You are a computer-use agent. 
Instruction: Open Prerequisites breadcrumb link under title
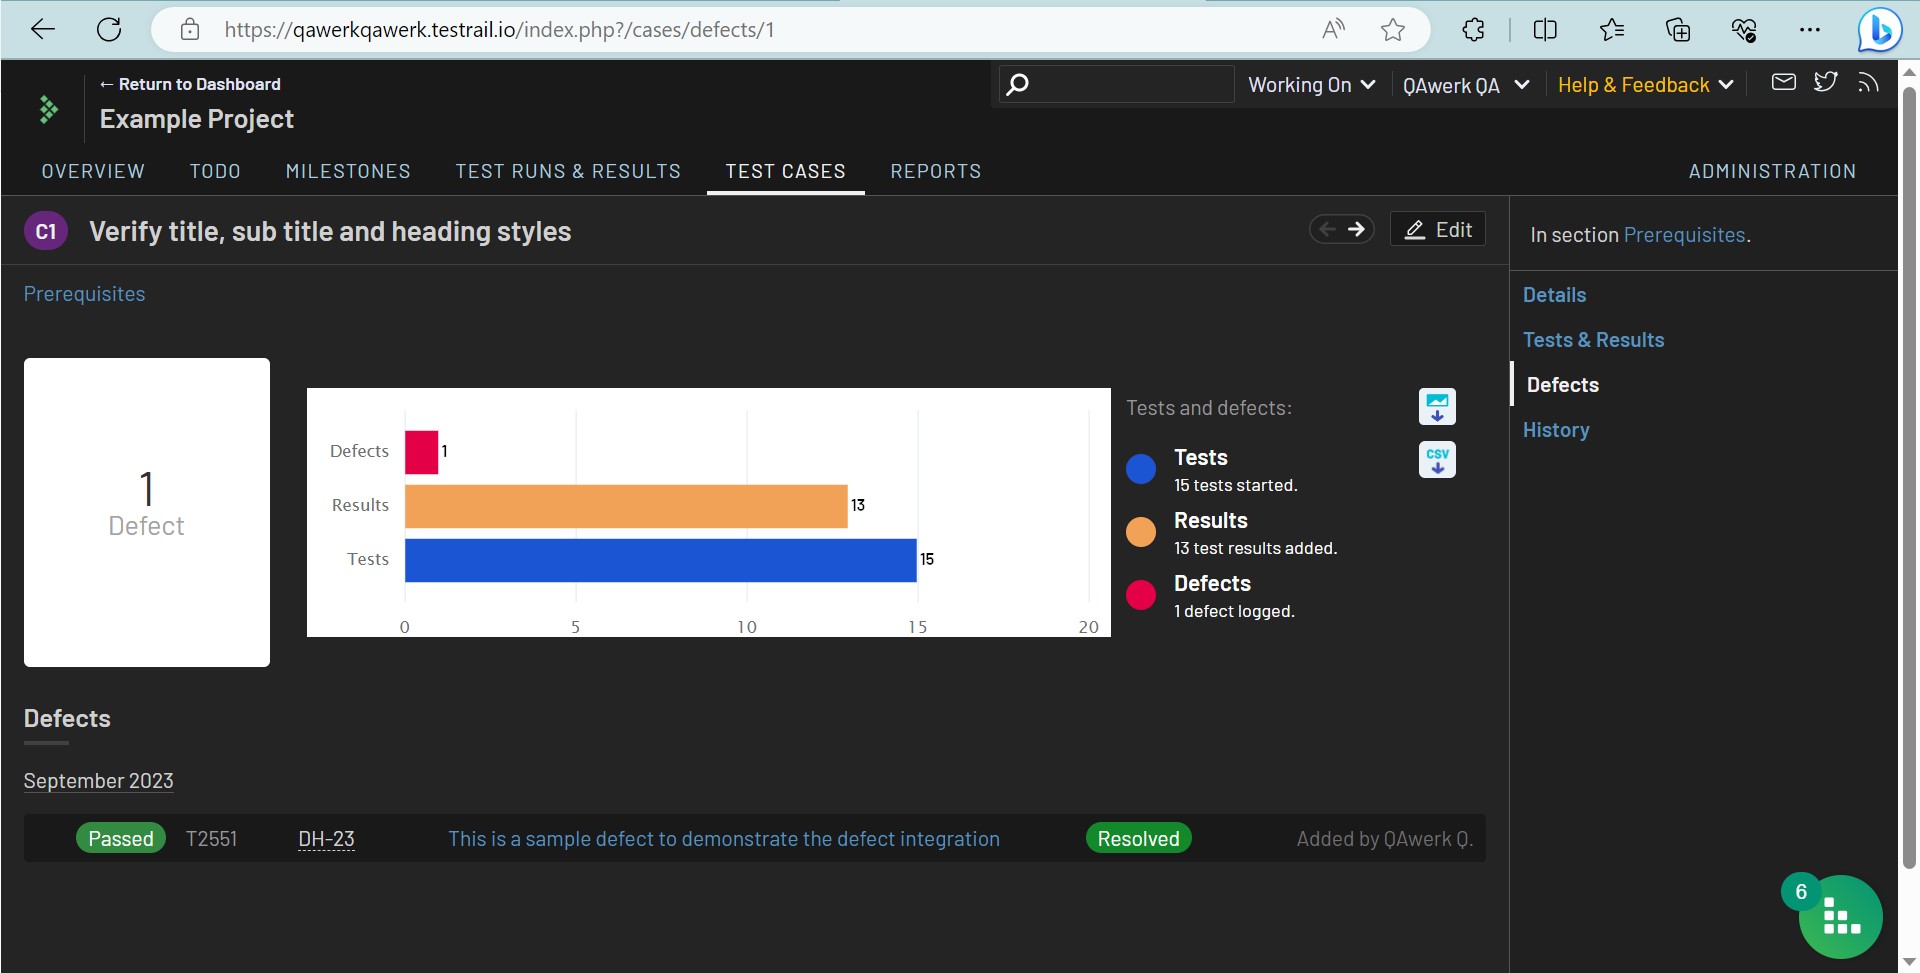coord(84,294)
